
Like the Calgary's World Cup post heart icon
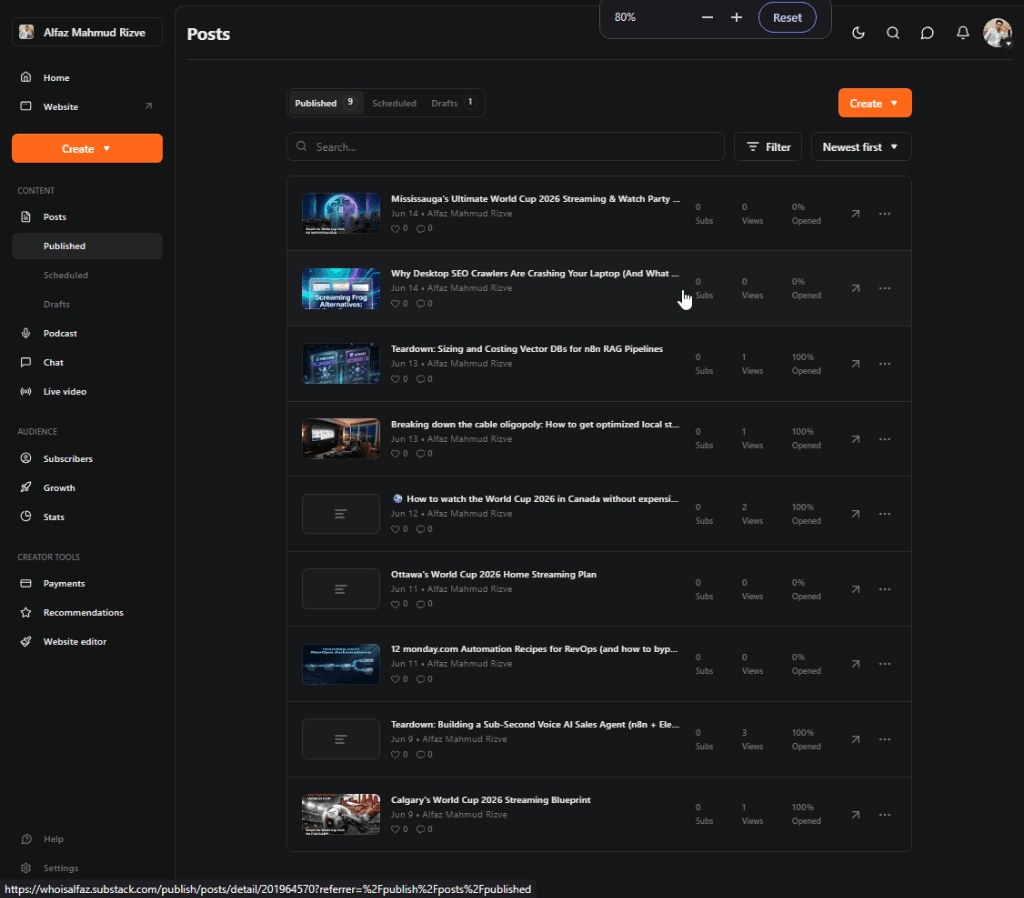(x=395, y=829)
